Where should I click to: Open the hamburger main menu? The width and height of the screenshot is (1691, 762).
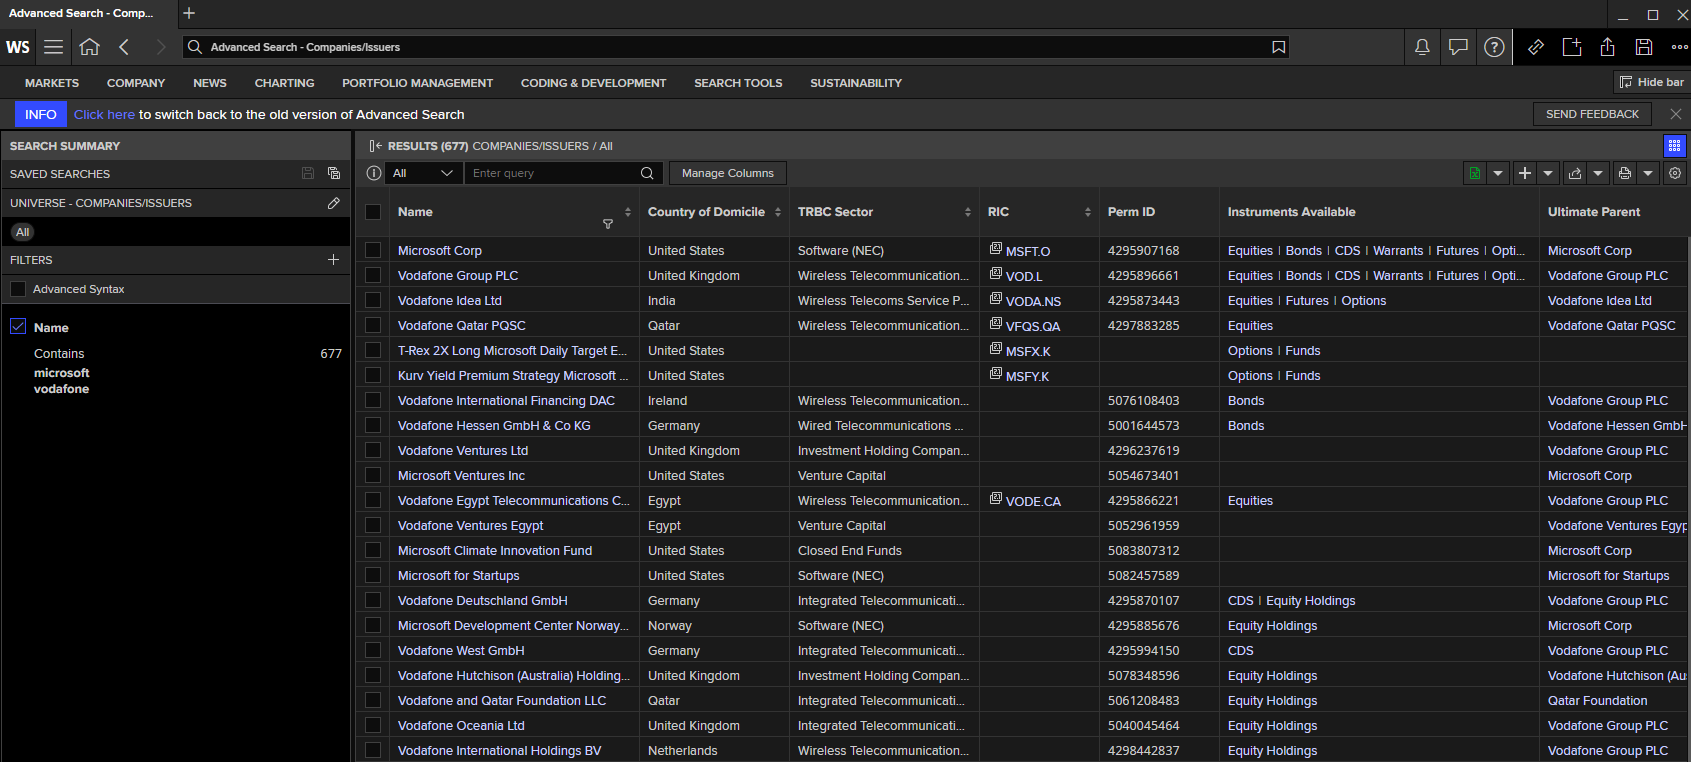(53, 47)
